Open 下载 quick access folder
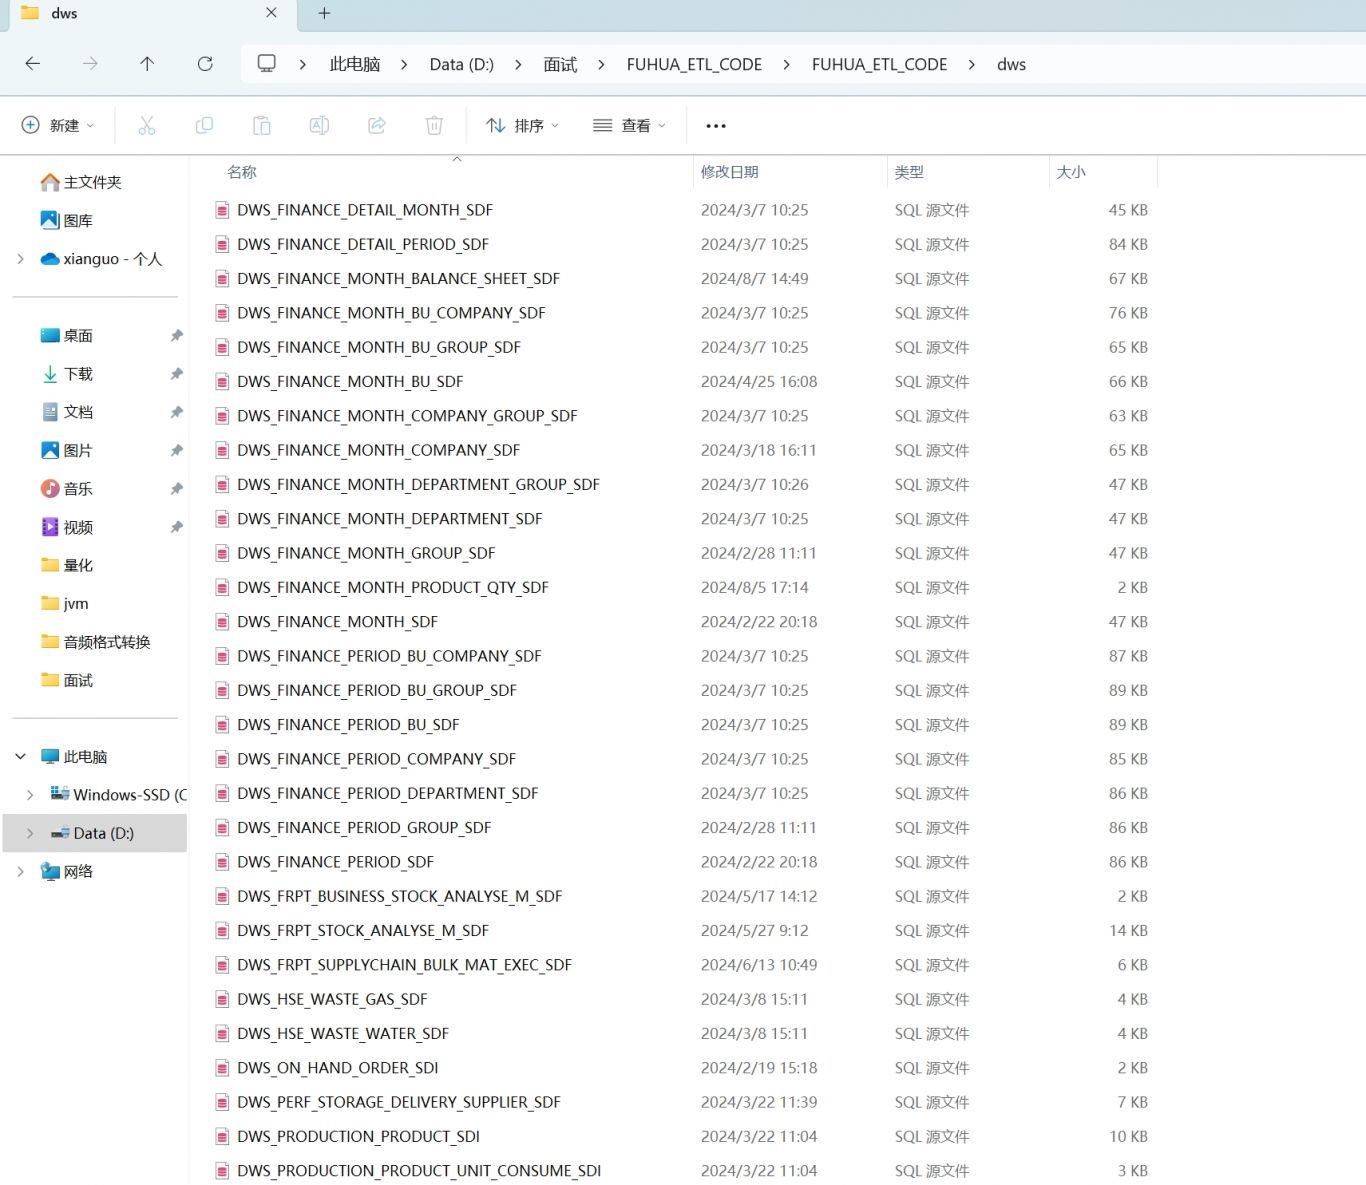The image size is (1366, 1185). (66, 374)
